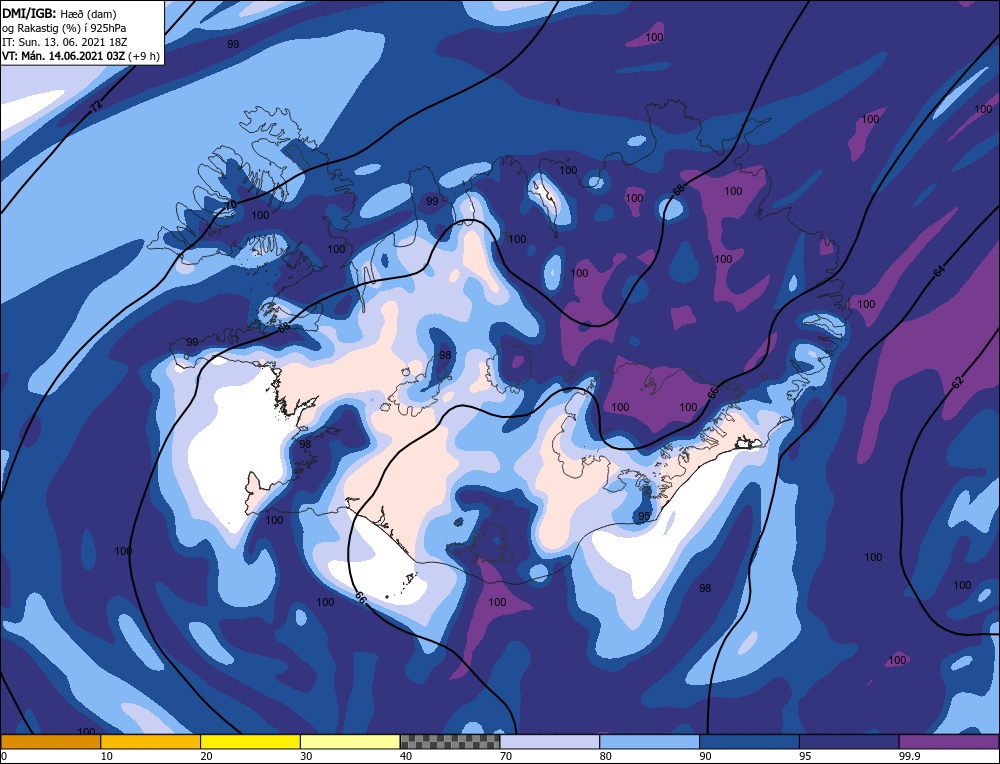The image size is (1000, 764).
Task: Click the '10' legend tick label
Action: coord(107,756)
